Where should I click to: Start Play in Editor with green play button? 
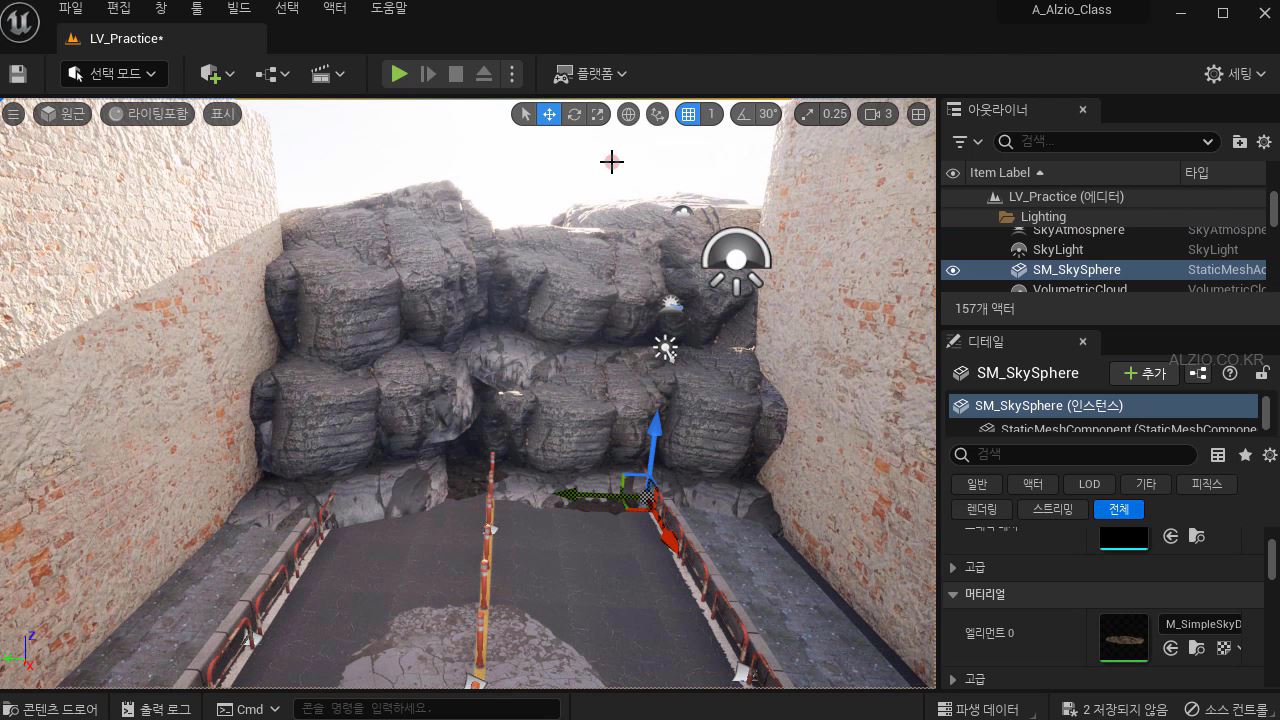click(399, 74)
